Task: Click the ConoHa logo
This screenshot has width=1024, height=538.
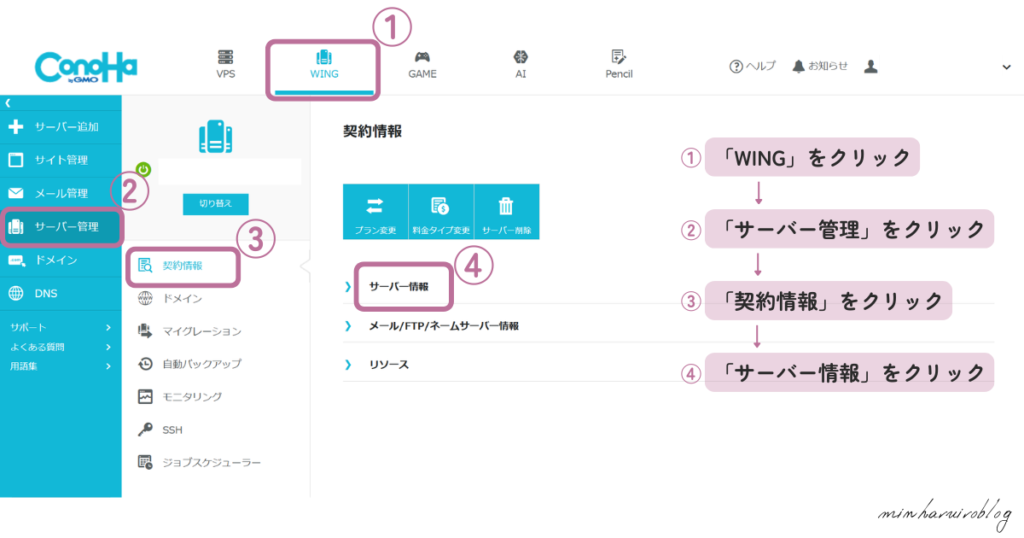Action: pos(86,67)
